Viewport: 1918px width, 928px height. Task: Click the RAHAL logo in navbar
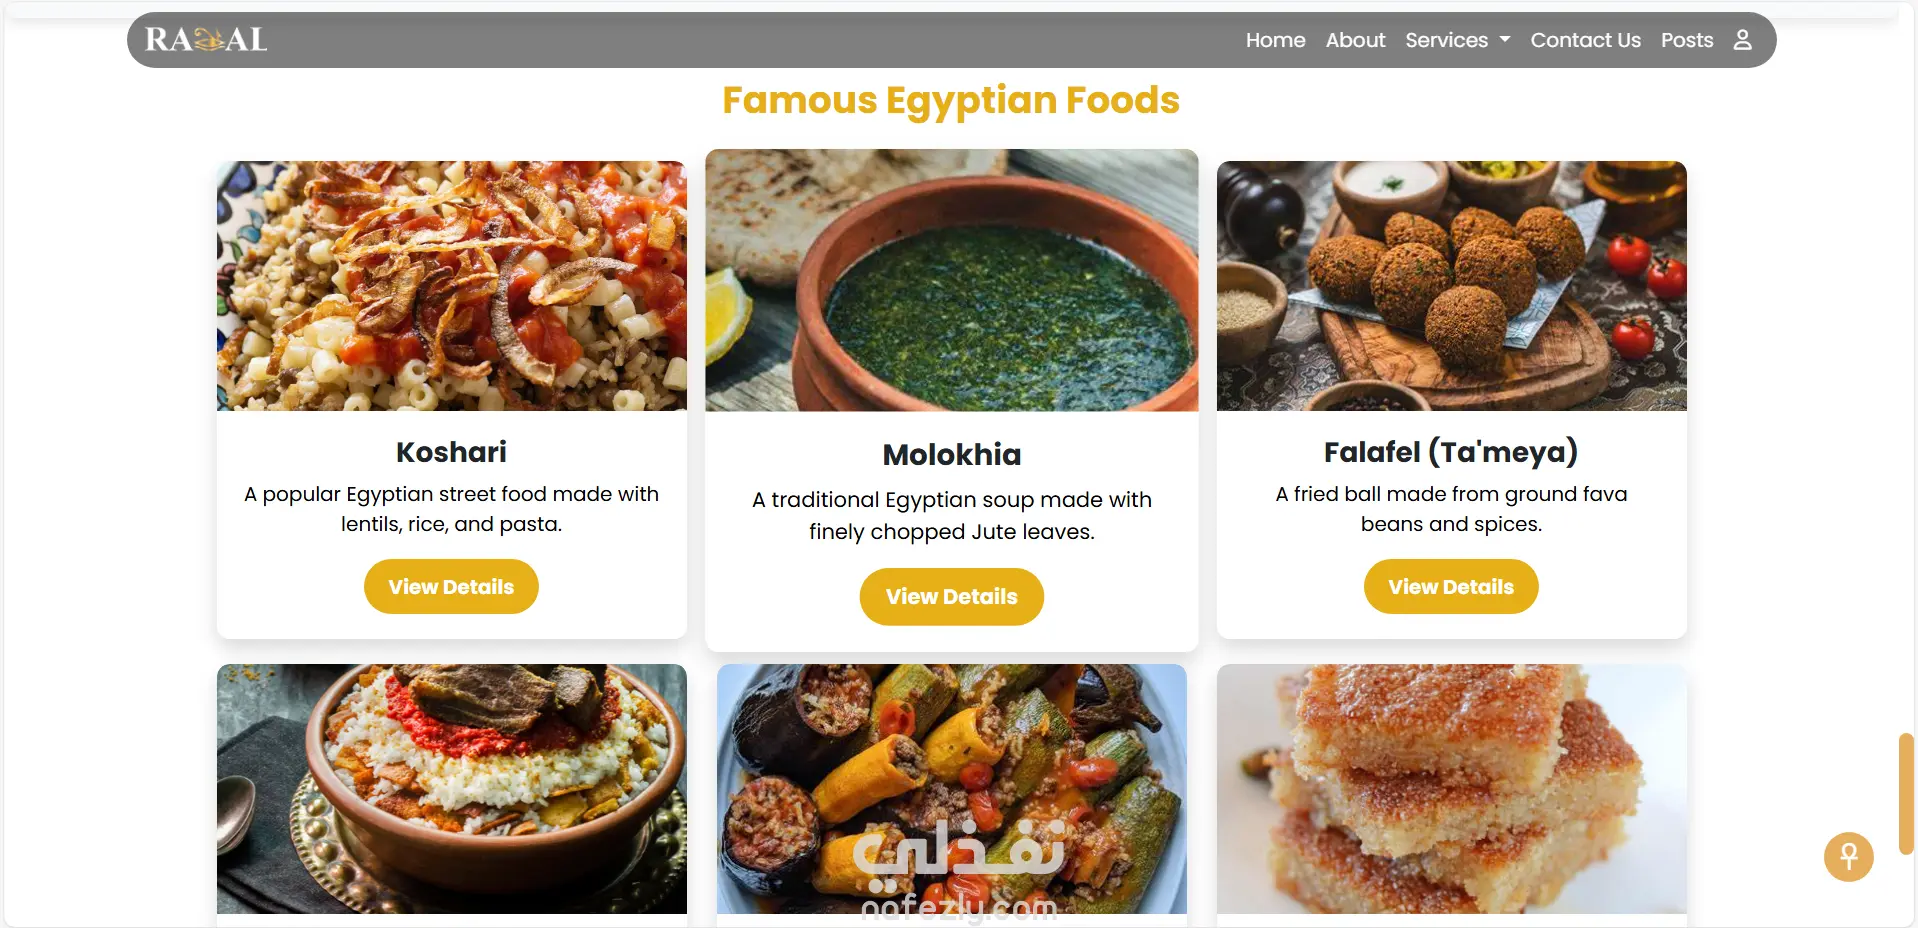click(206, 40)
